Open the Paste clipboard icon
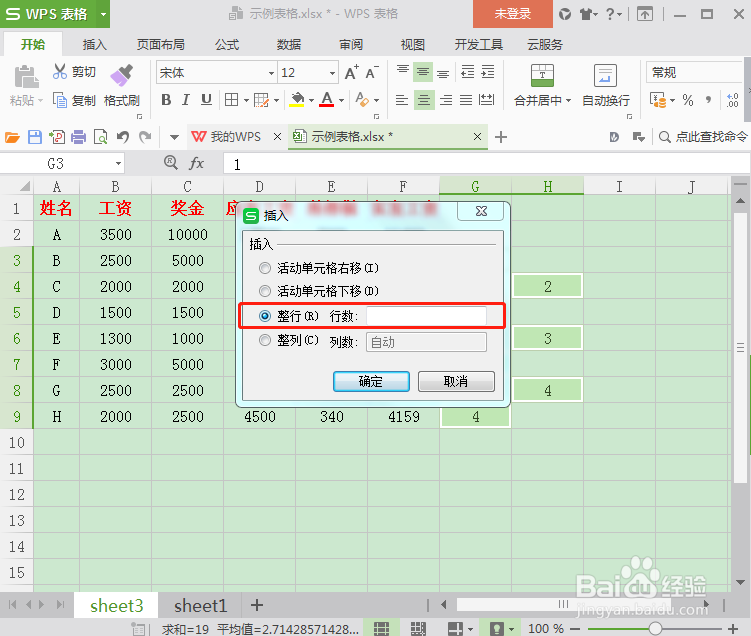 pyautogui.click(x=26, y=77)
